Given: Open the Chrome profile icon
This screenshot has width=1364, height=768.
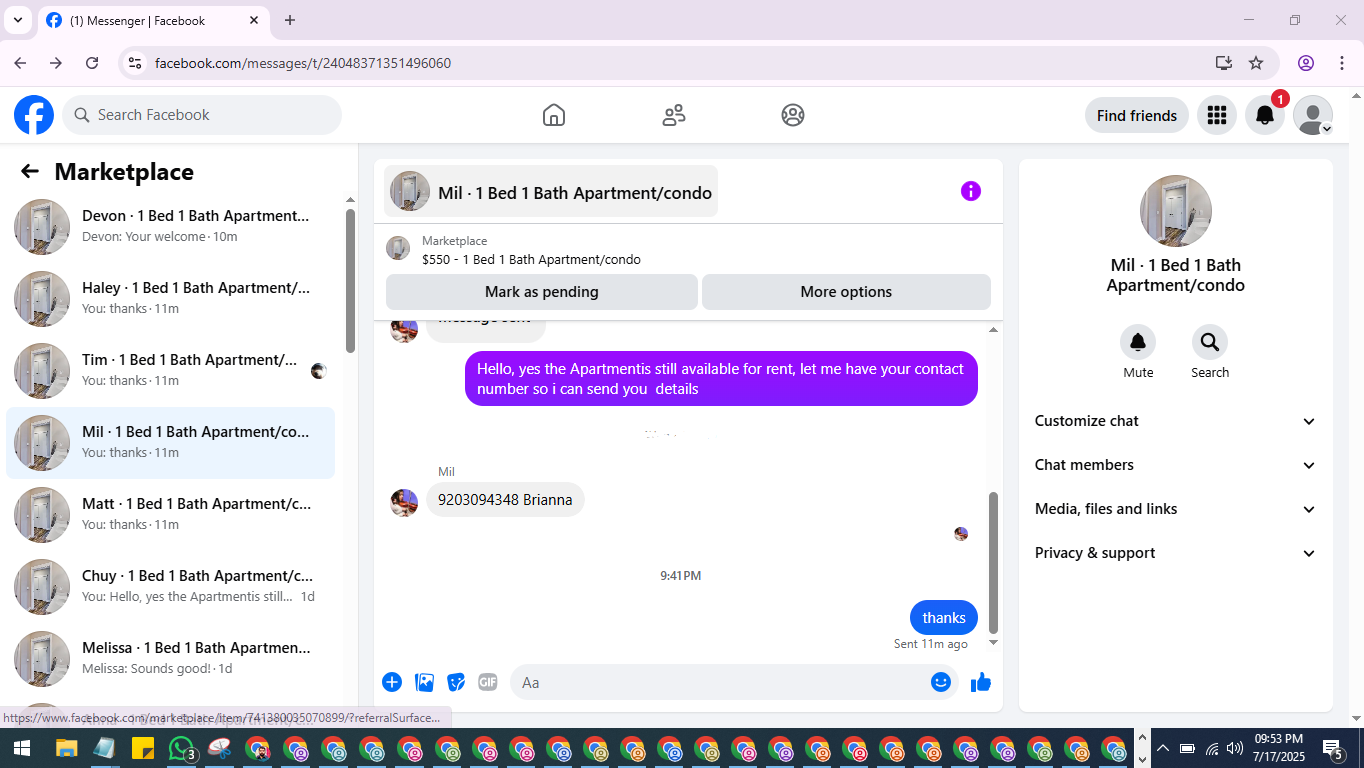Looking at the screenshot, I should pyautogui.click(x=1306, y=63).
